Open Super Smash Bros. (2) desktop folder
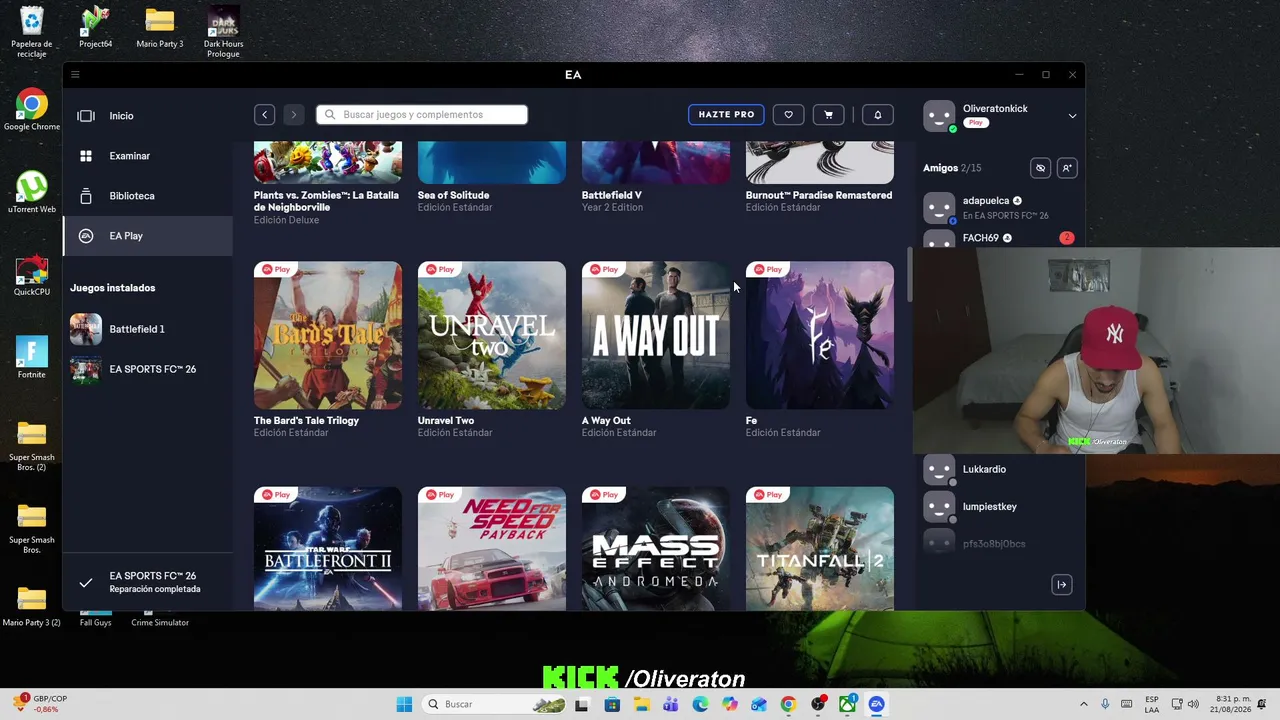This screenshot has height=720, width=1280. (32, 445)
